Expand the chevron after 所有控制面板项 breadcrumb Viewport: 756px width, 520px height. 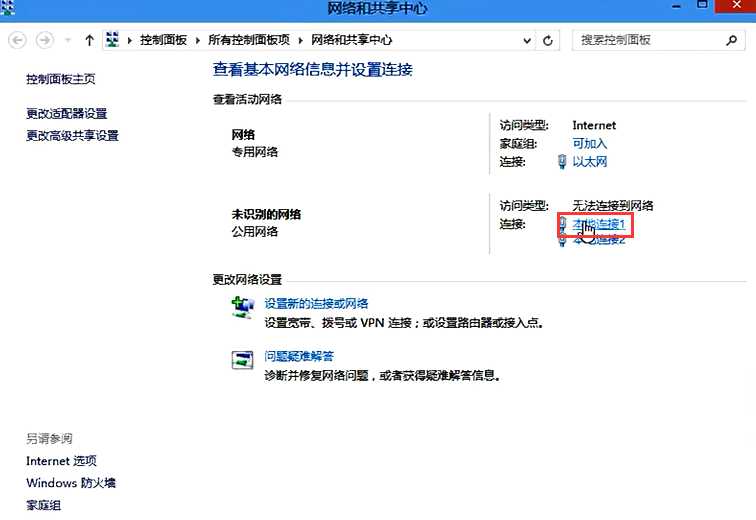[300, 40]
